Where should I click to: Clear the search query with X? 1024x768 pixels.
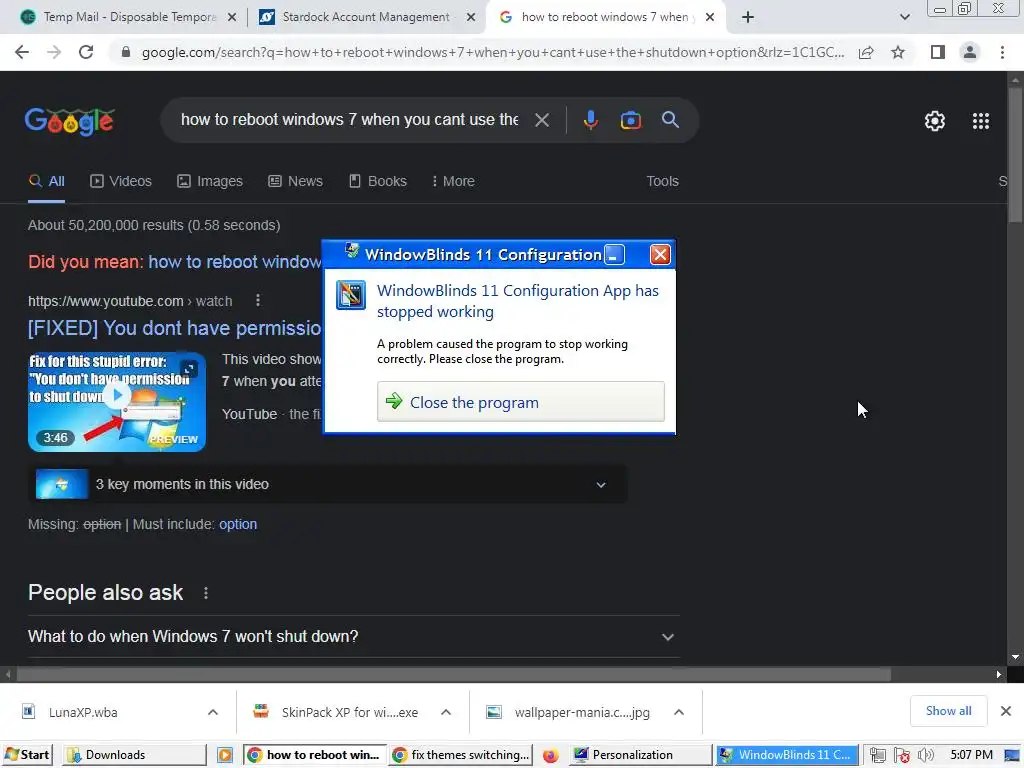click(x=542, y=120)
